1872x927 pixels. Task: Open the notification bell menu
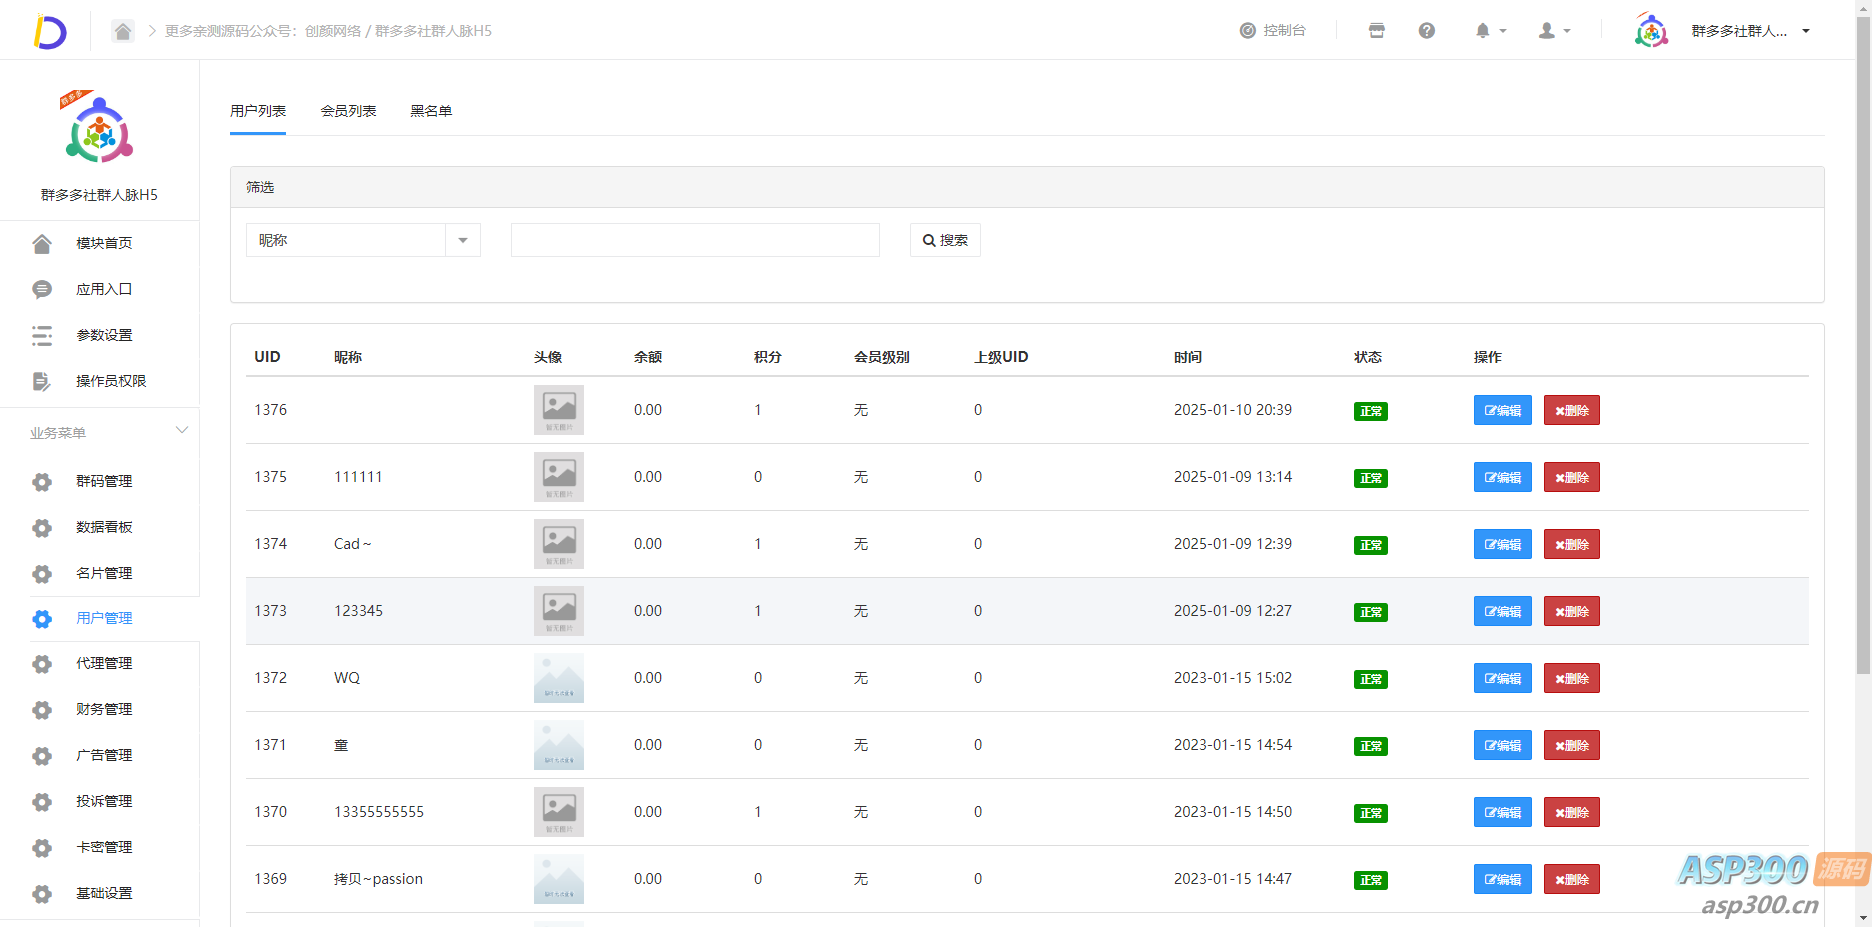click(x=1489, y=31)
